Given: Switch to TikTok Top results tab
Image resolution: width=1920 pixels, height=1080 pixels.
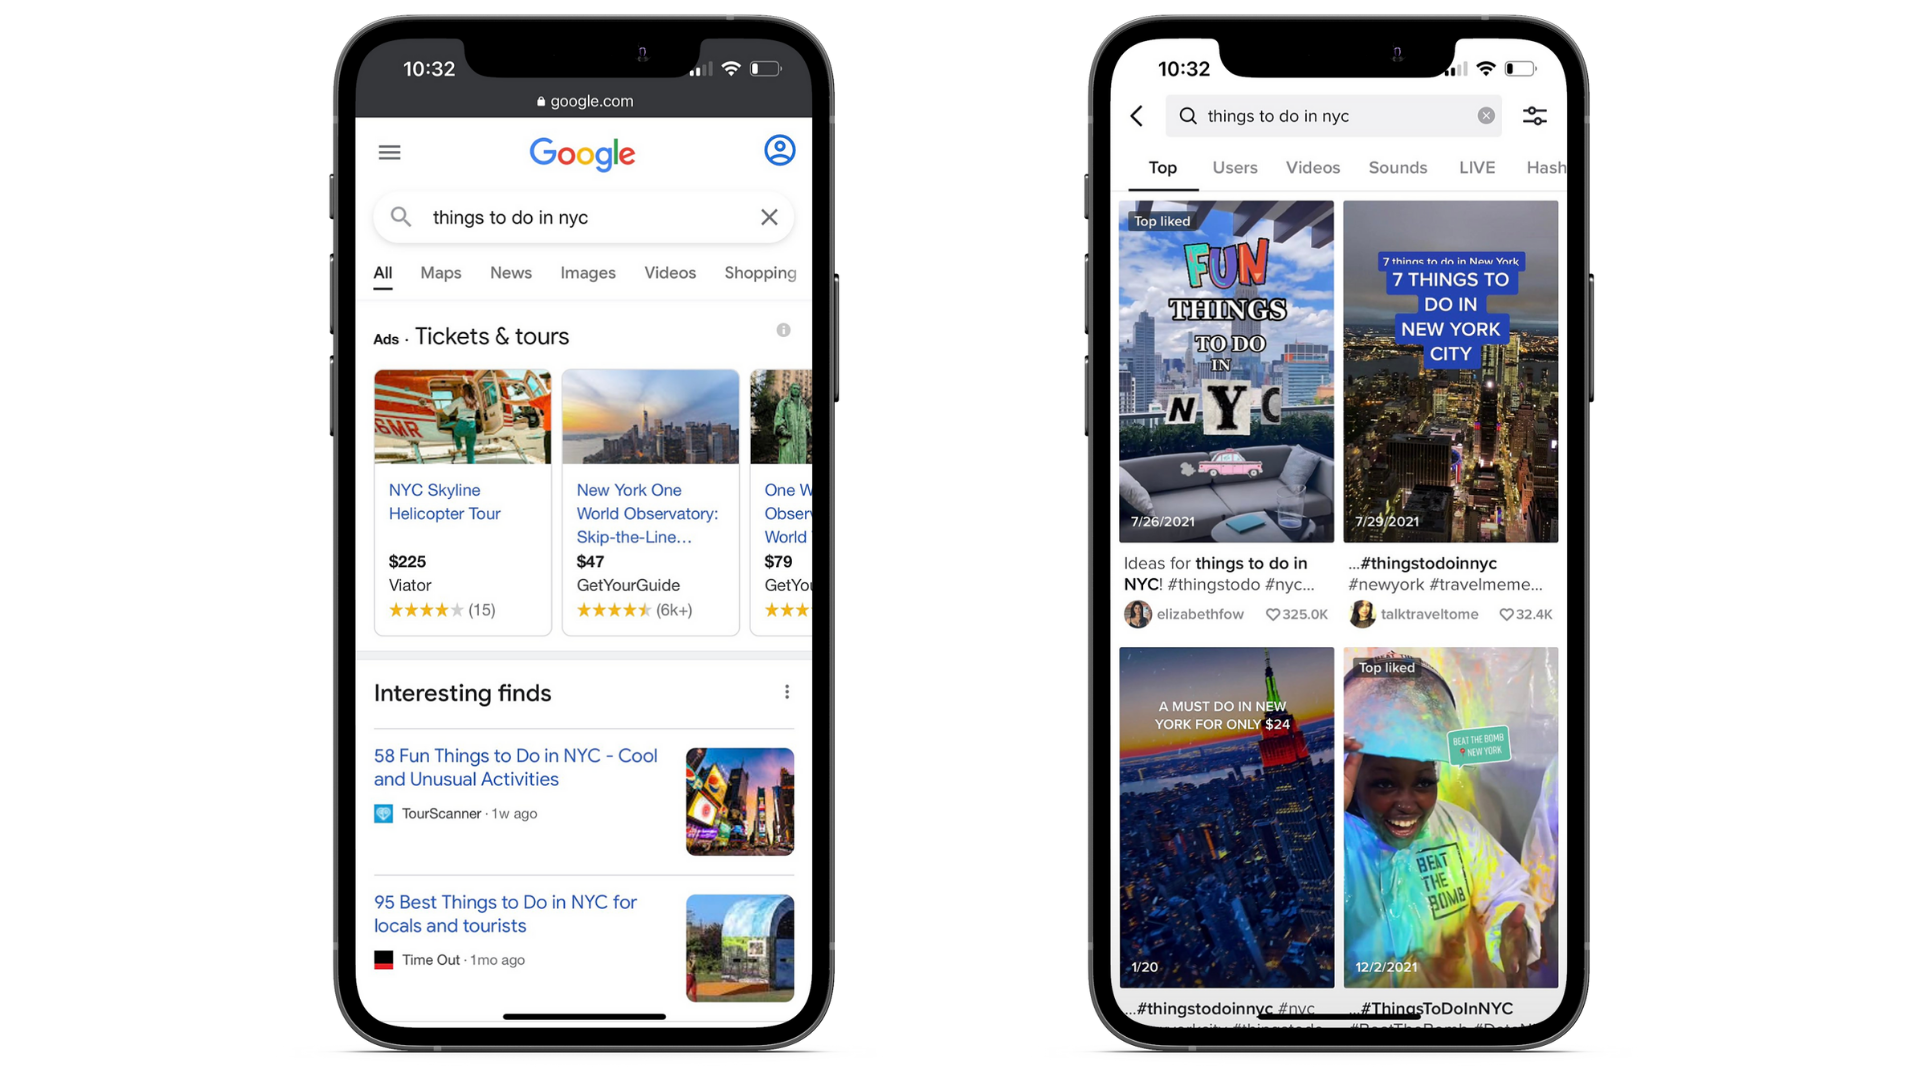Looking at the screenshot, I should coord(1162,167).
